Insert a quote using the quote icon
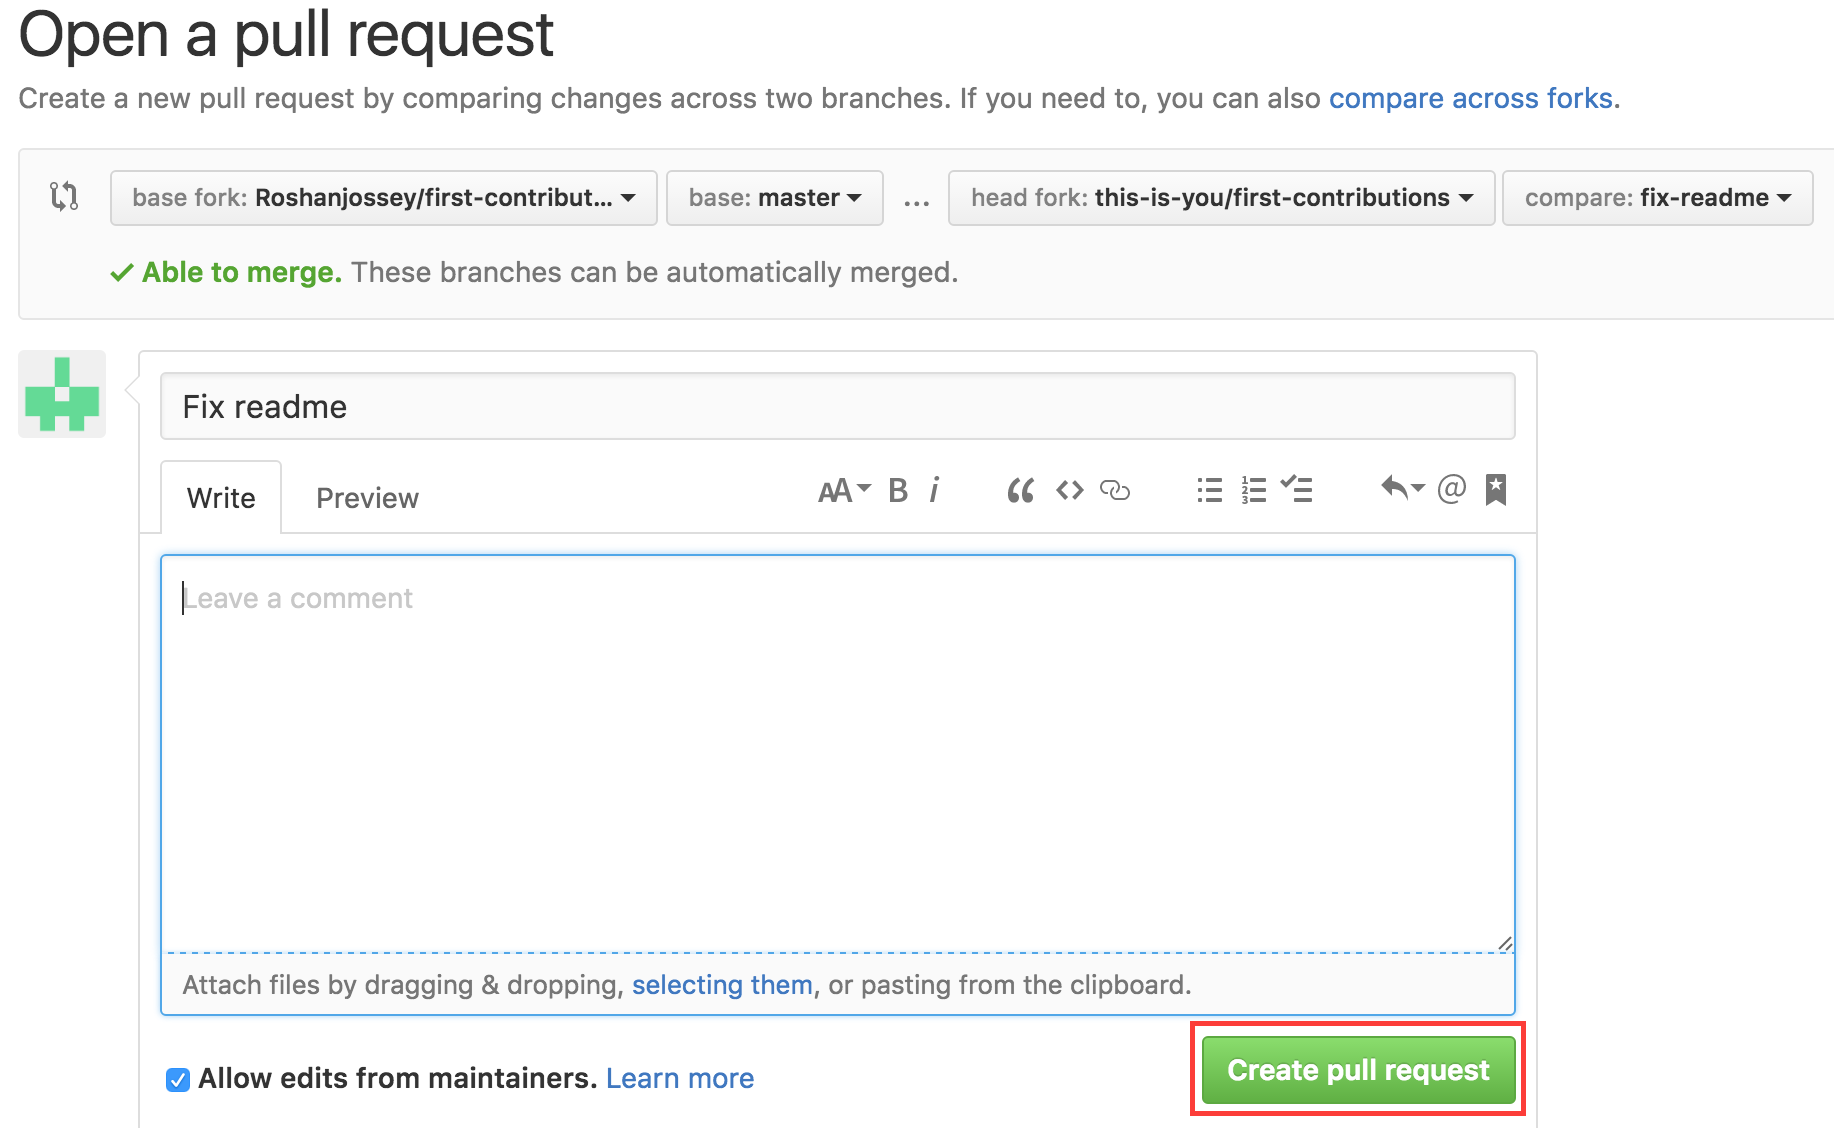Viewport: 1834px width, 1128px height. coord(1020,490)
